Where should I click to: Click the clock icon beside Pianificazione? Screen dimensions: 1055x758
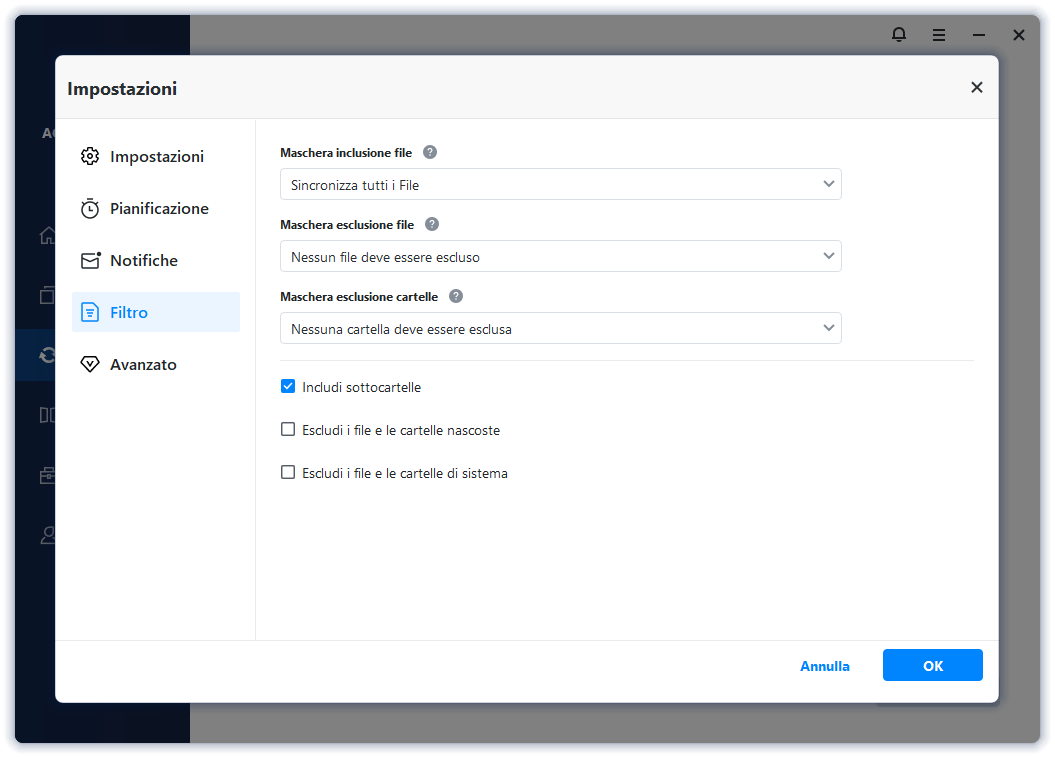pyautogui.click(x=90, y=209)
